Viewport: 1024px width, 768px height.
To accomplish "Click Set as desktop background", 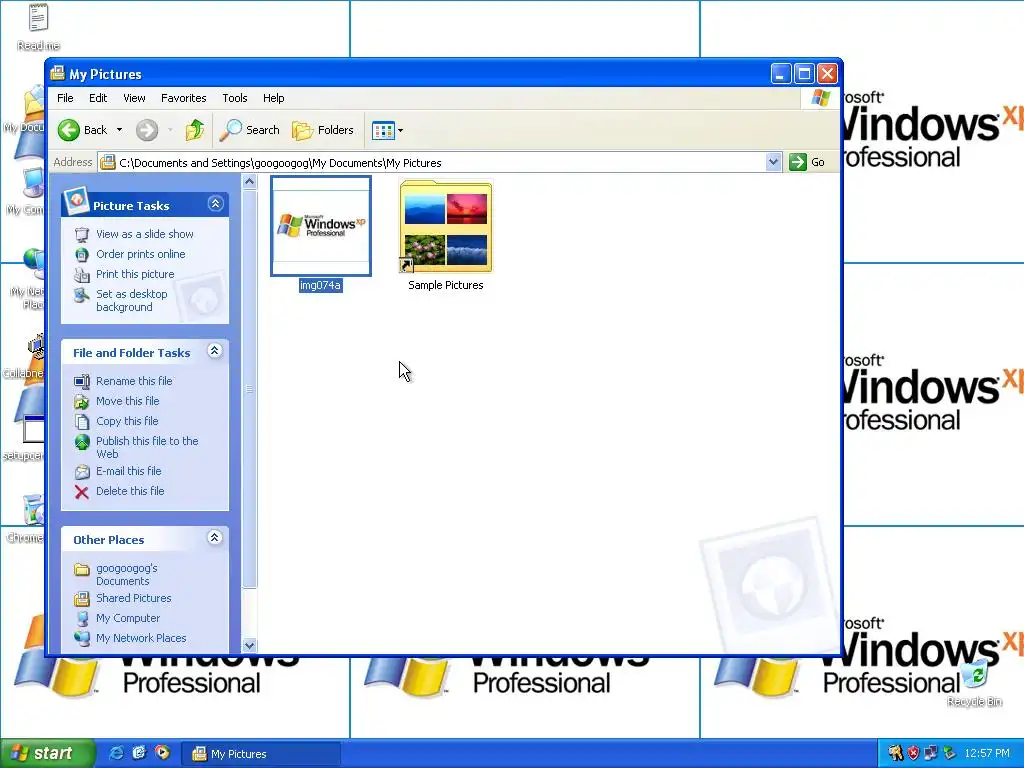I will pyautogui.click(x=131, y=300).
